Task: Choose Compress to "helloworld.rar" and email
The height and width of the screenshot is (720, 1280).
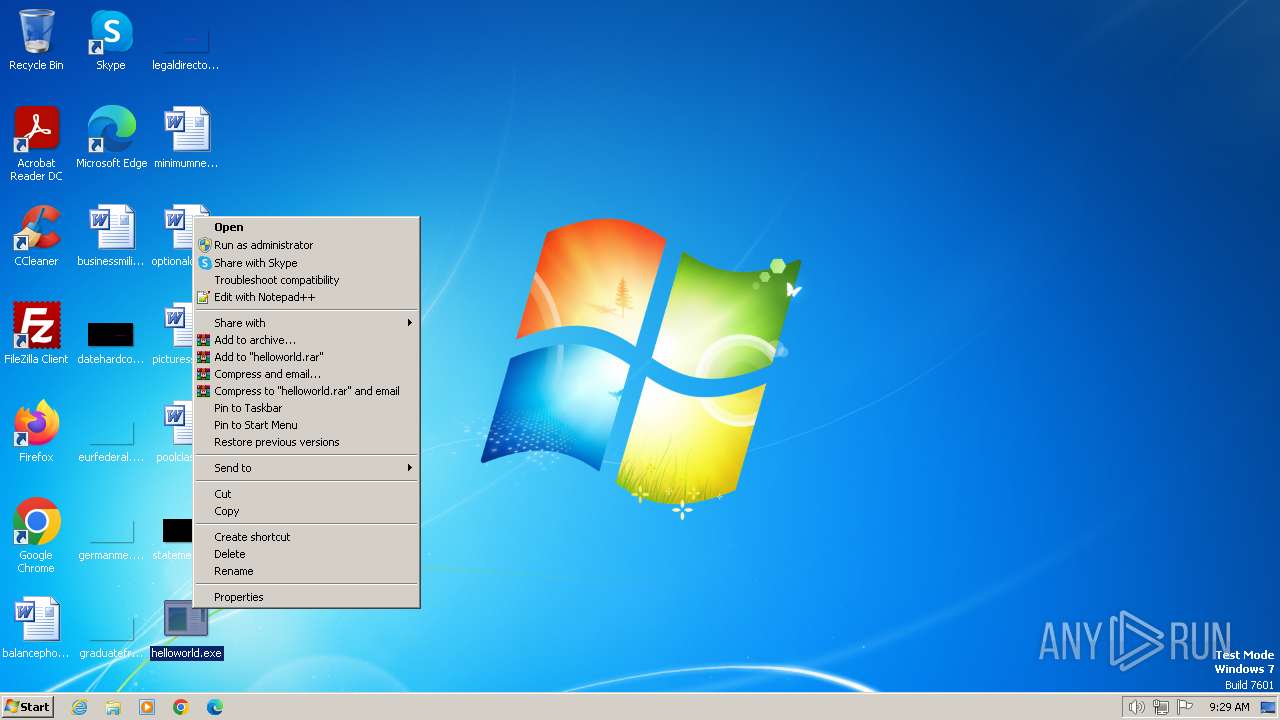Action: [x=307, y=391]
